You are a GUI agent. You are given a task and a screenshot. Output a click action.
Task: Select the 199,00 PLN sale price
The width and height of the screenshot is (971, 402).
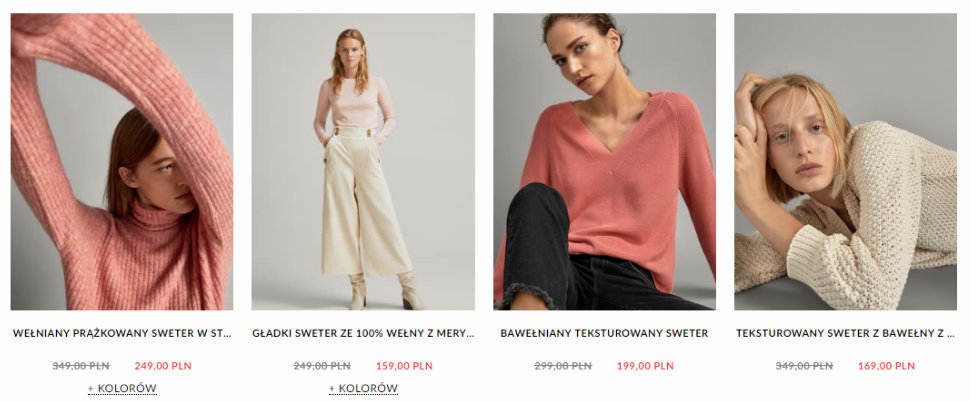coord(645,366)
